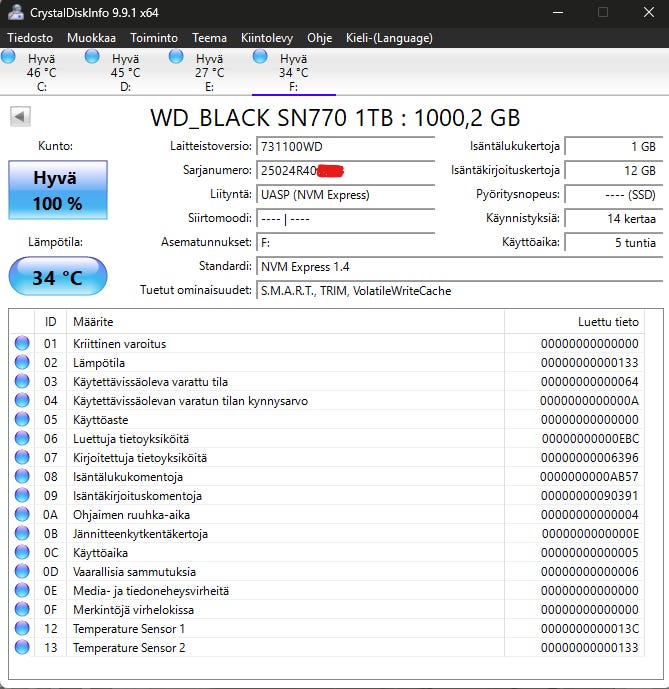This screenshot has height=689, width=669.
Task: Select the Kriittinen varoitus attribute text
Action: point(120,344)
